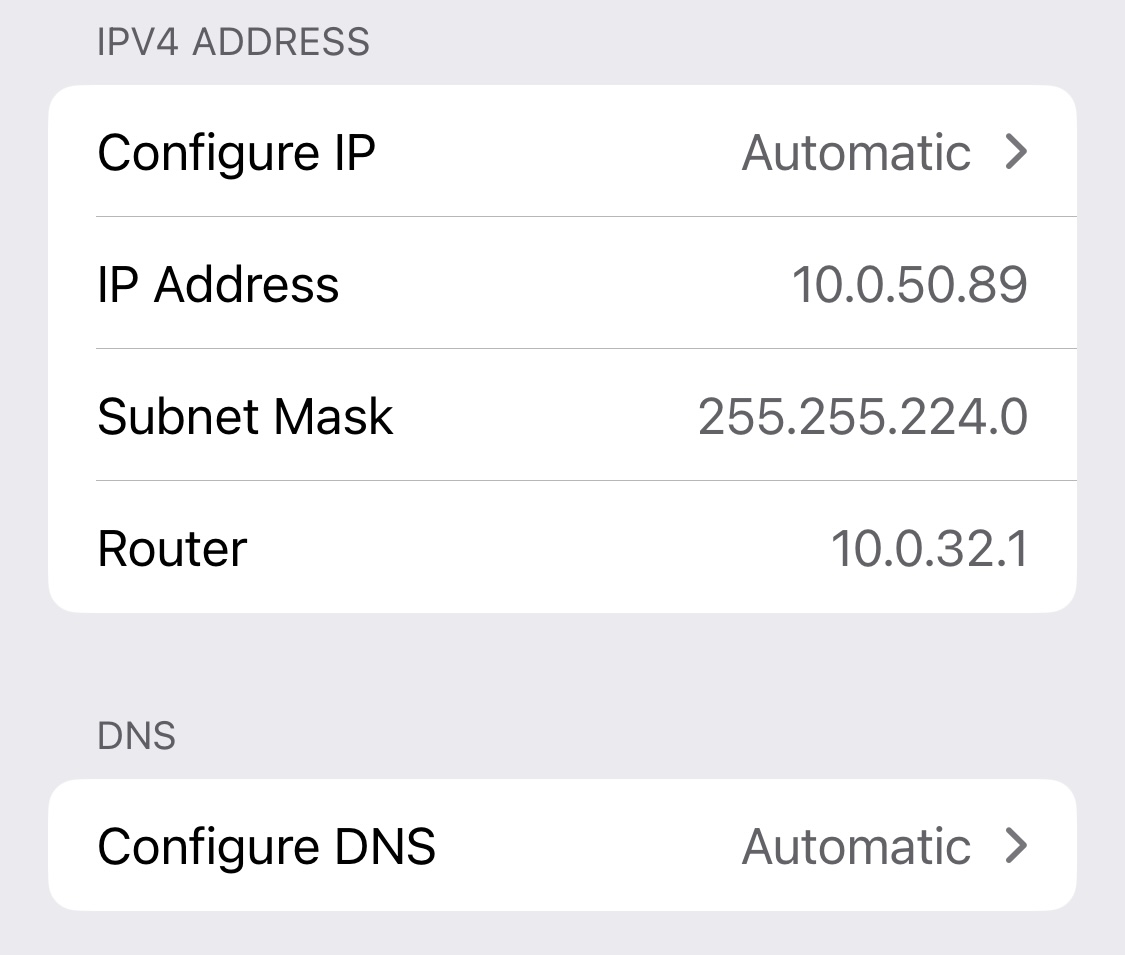Tap the IP Address label

point(218,284)
